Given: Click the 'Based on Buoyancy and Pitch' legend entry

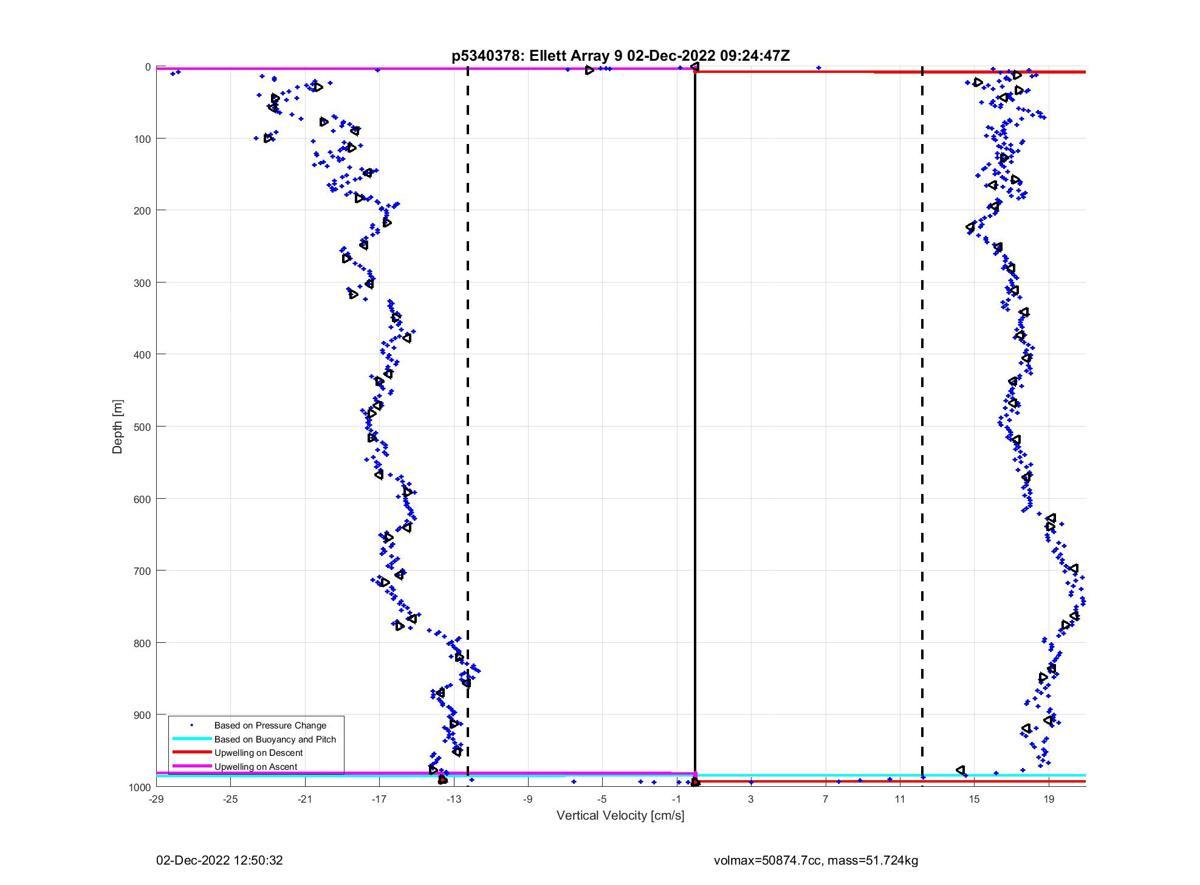Looking at the screenshot, I should (275, 739).
